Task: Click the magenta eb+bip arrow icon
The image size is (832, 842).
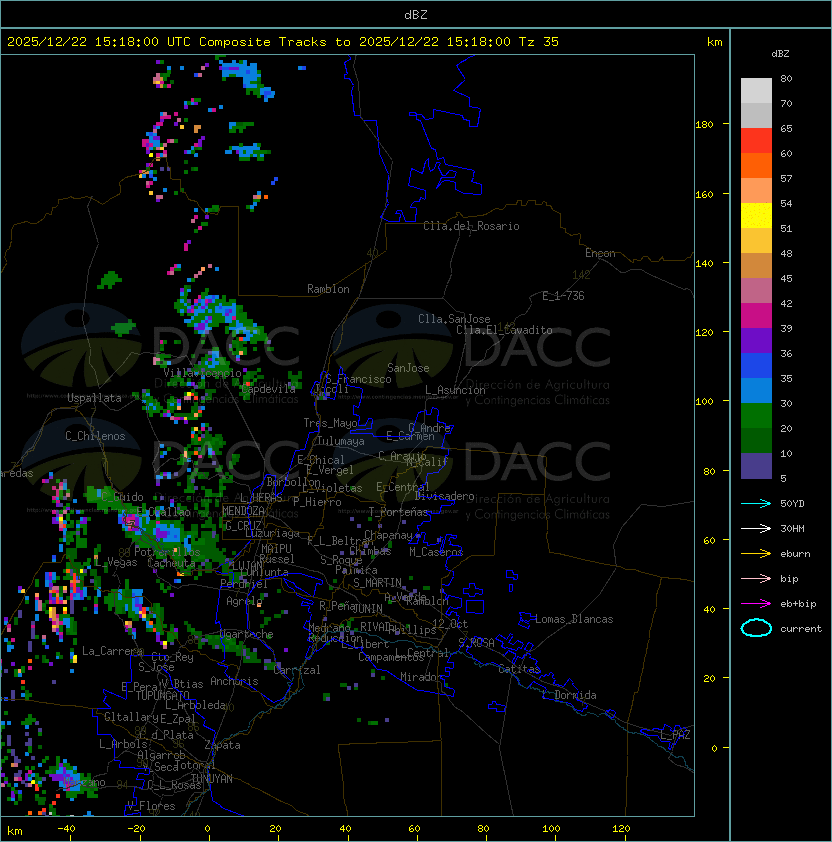Action: click(x=756, y=604)
